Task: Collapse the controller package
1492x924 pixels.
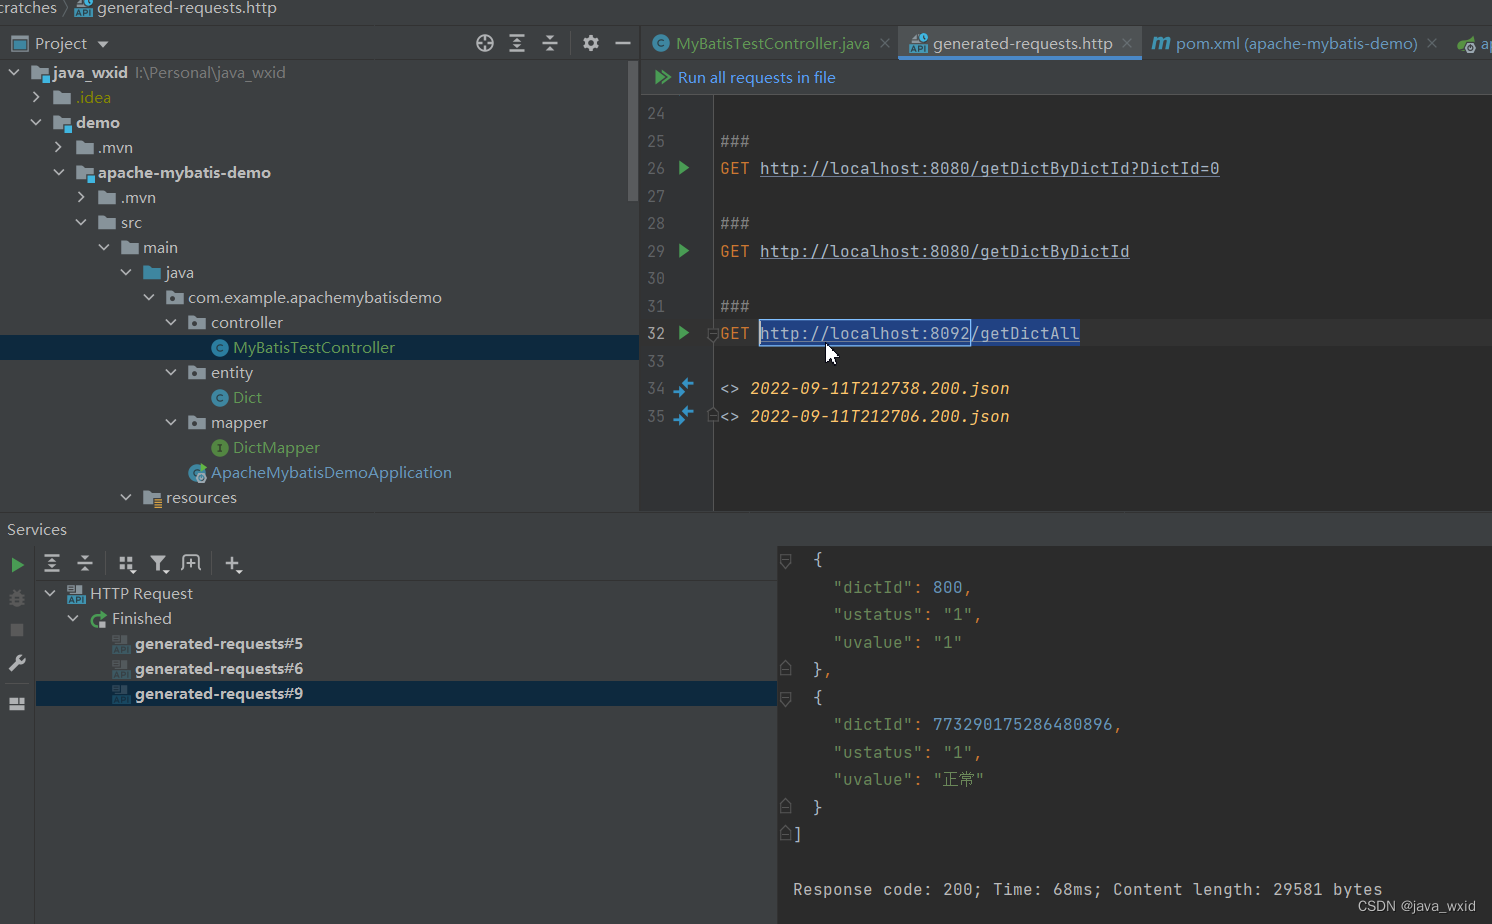Action: pyautogui.click(x=171, y=322)
